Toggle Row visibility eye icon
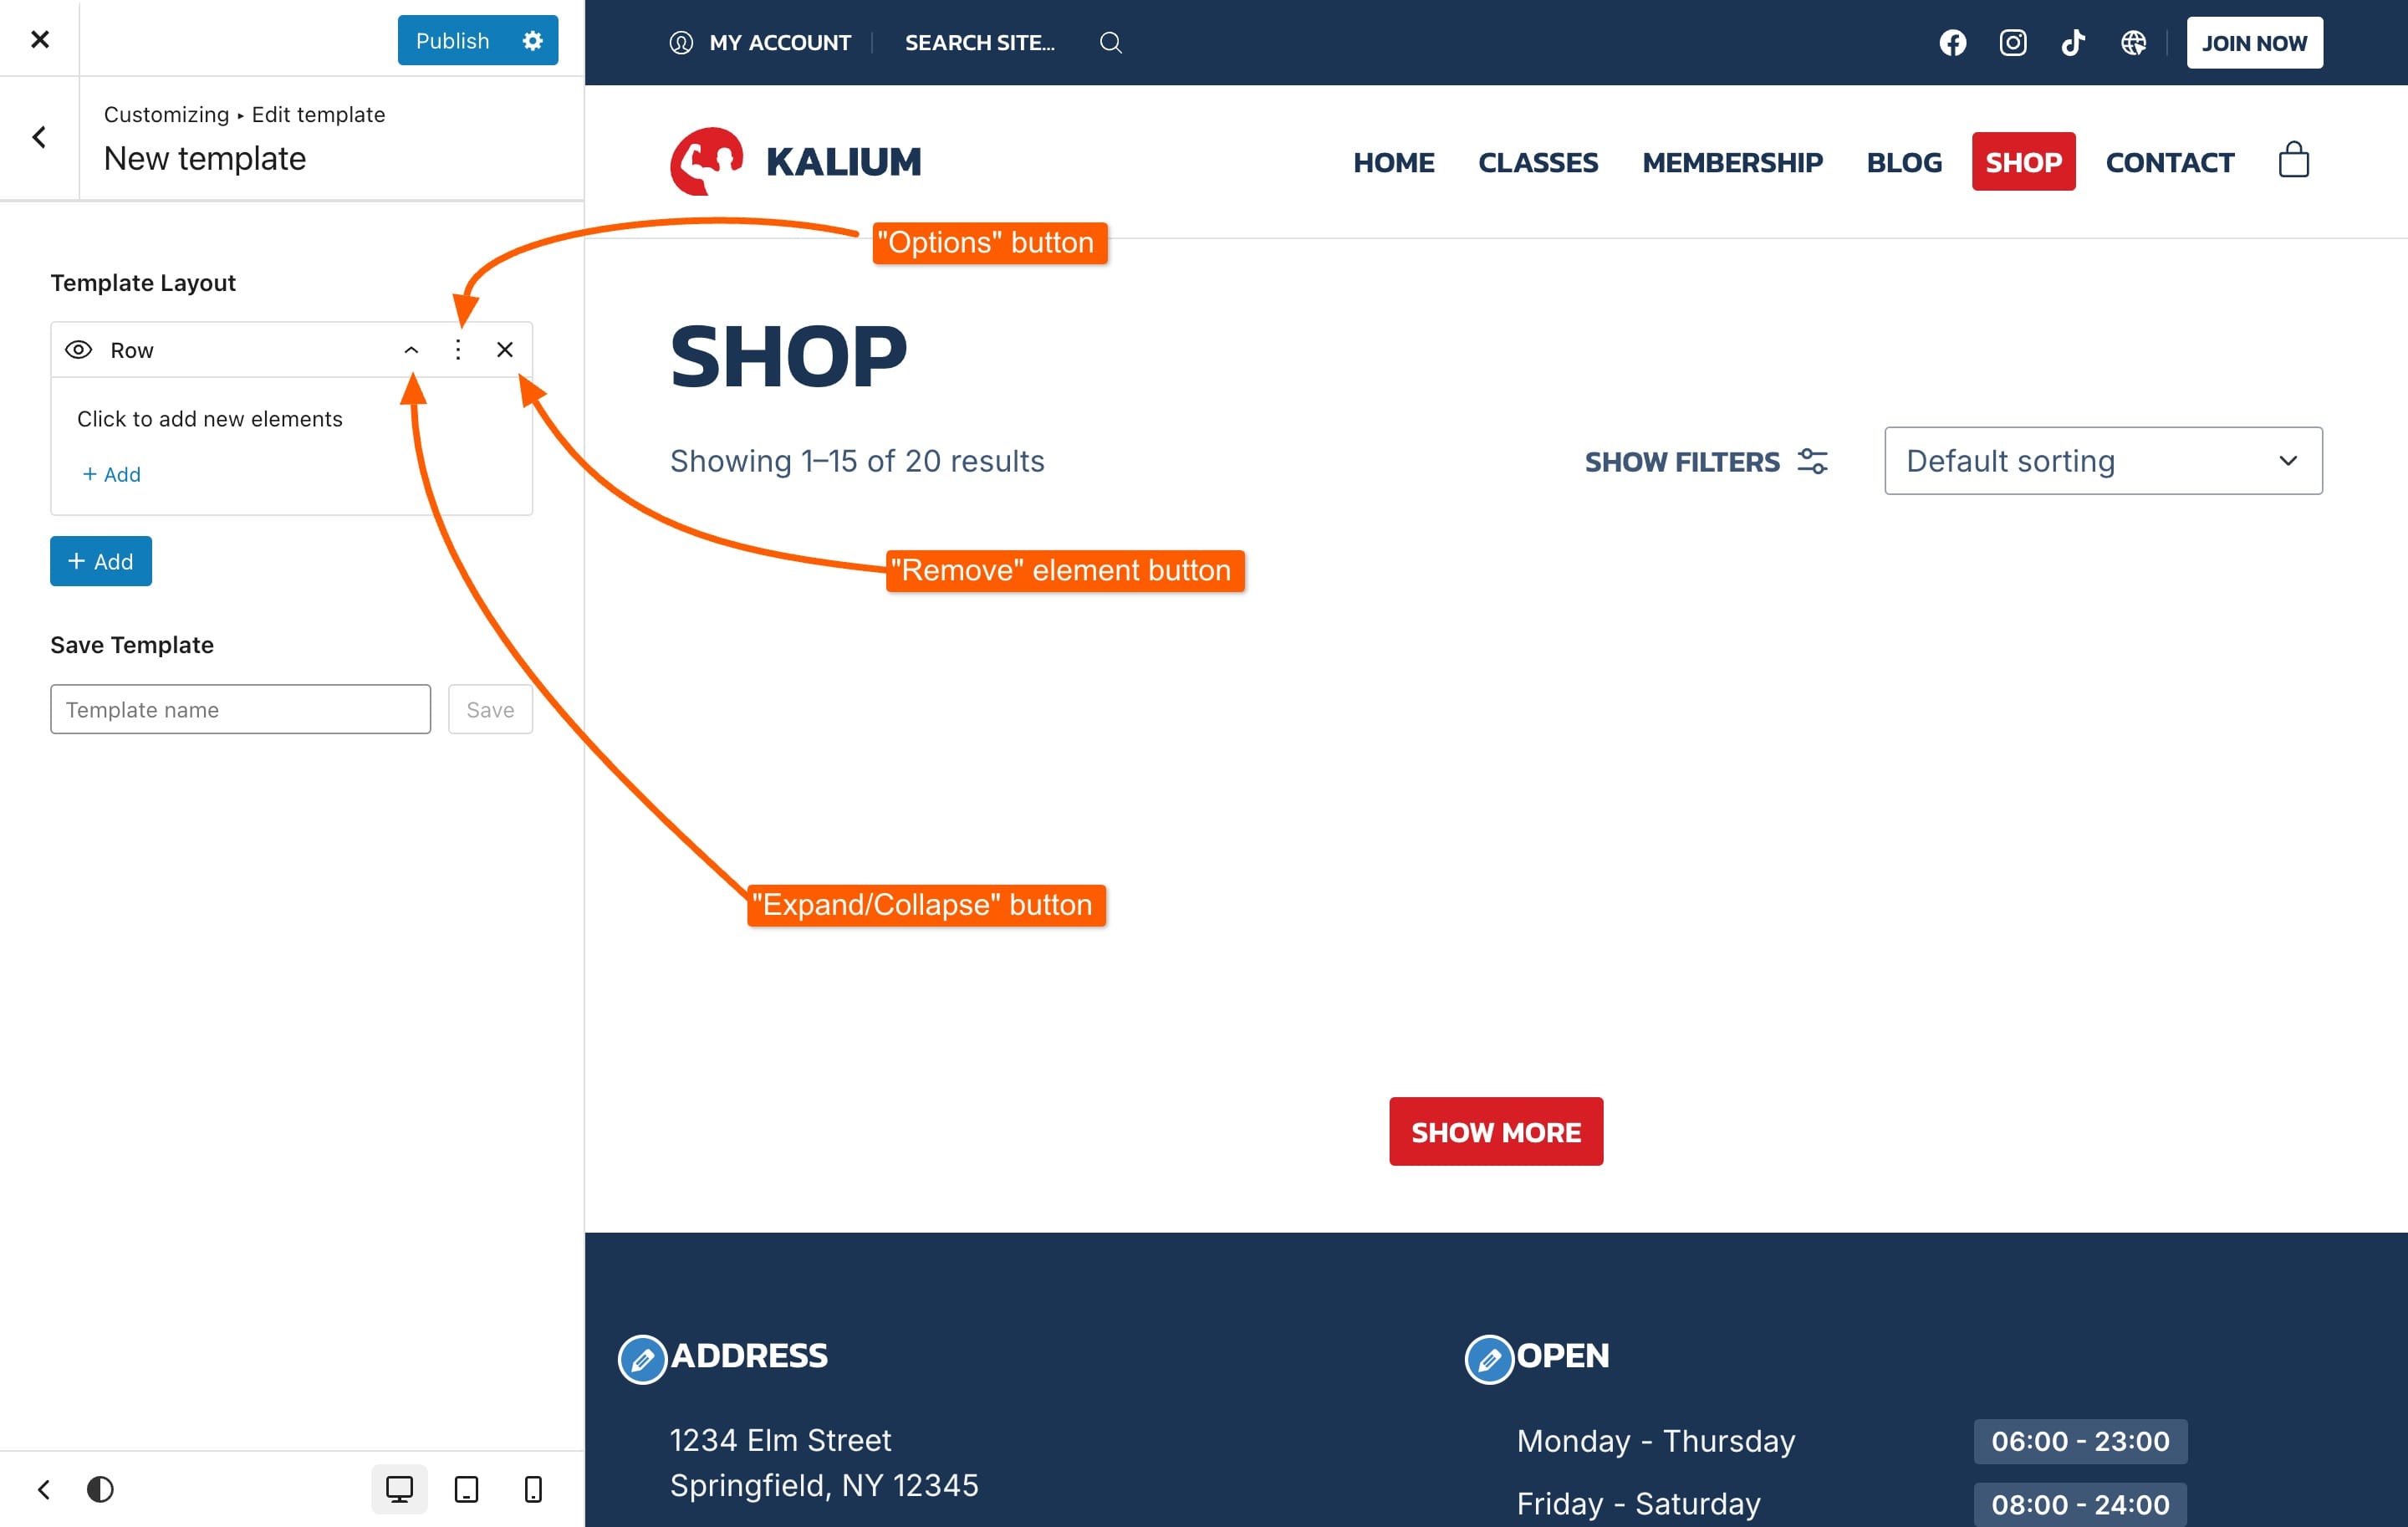This screenshot has width=2408, height=1527. tap(78, 350)
